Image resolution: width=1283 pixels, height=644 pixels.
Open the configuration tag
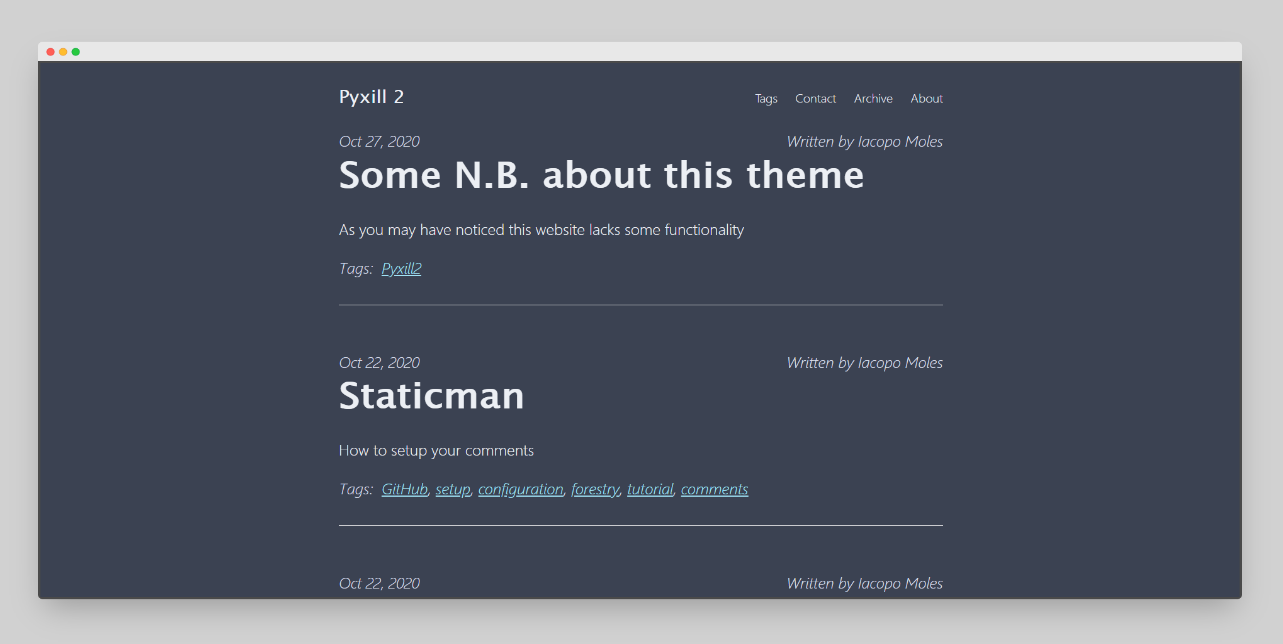coord(521,489)
